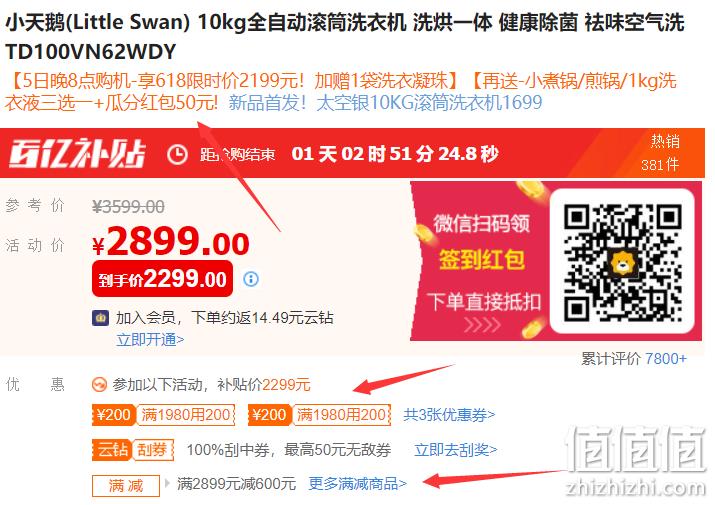Click the 到手价2299.00 red badge
Viewport: 715px width, 505px height.
(x=162, y=279)
